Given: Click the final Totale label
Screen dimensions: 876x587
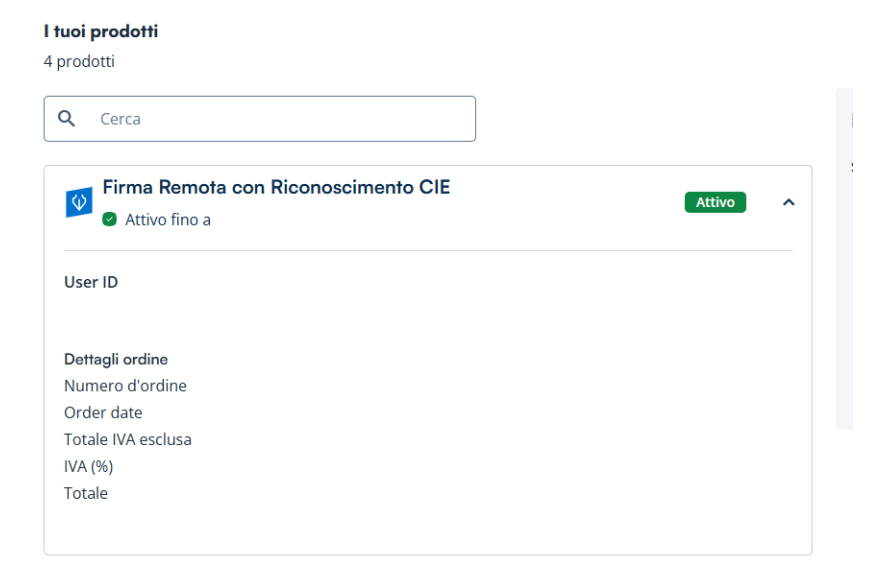Looking at the screenshot, I should [86, 493].
